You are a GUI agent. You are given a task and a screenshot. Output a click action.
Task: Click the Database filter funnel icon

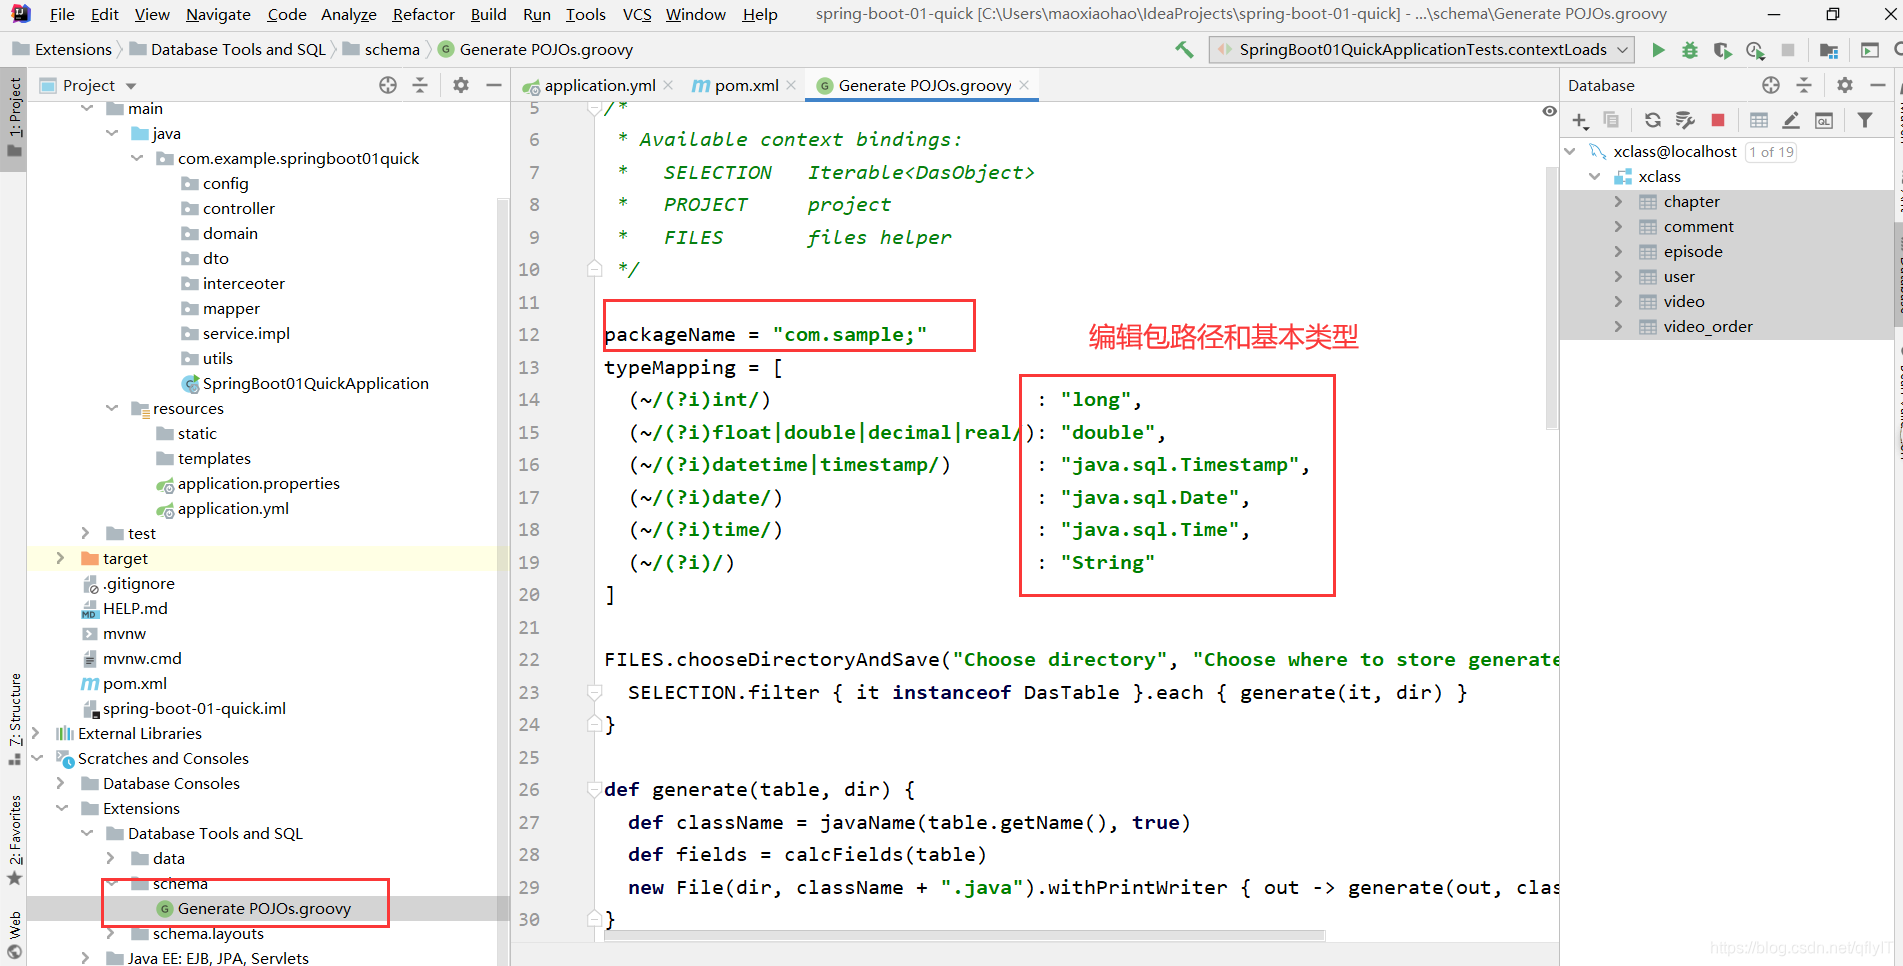(x=1865, y=121)
